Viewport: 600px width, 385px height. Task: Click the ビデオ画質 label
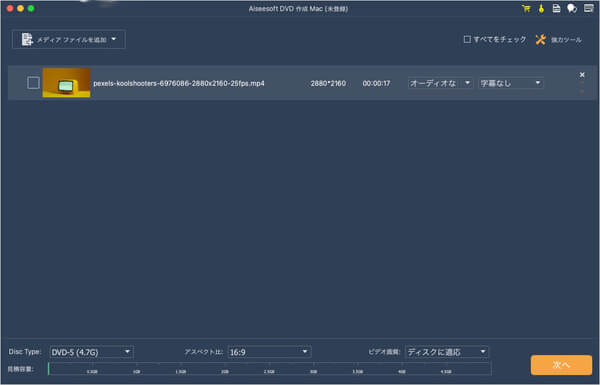point(384,352)
